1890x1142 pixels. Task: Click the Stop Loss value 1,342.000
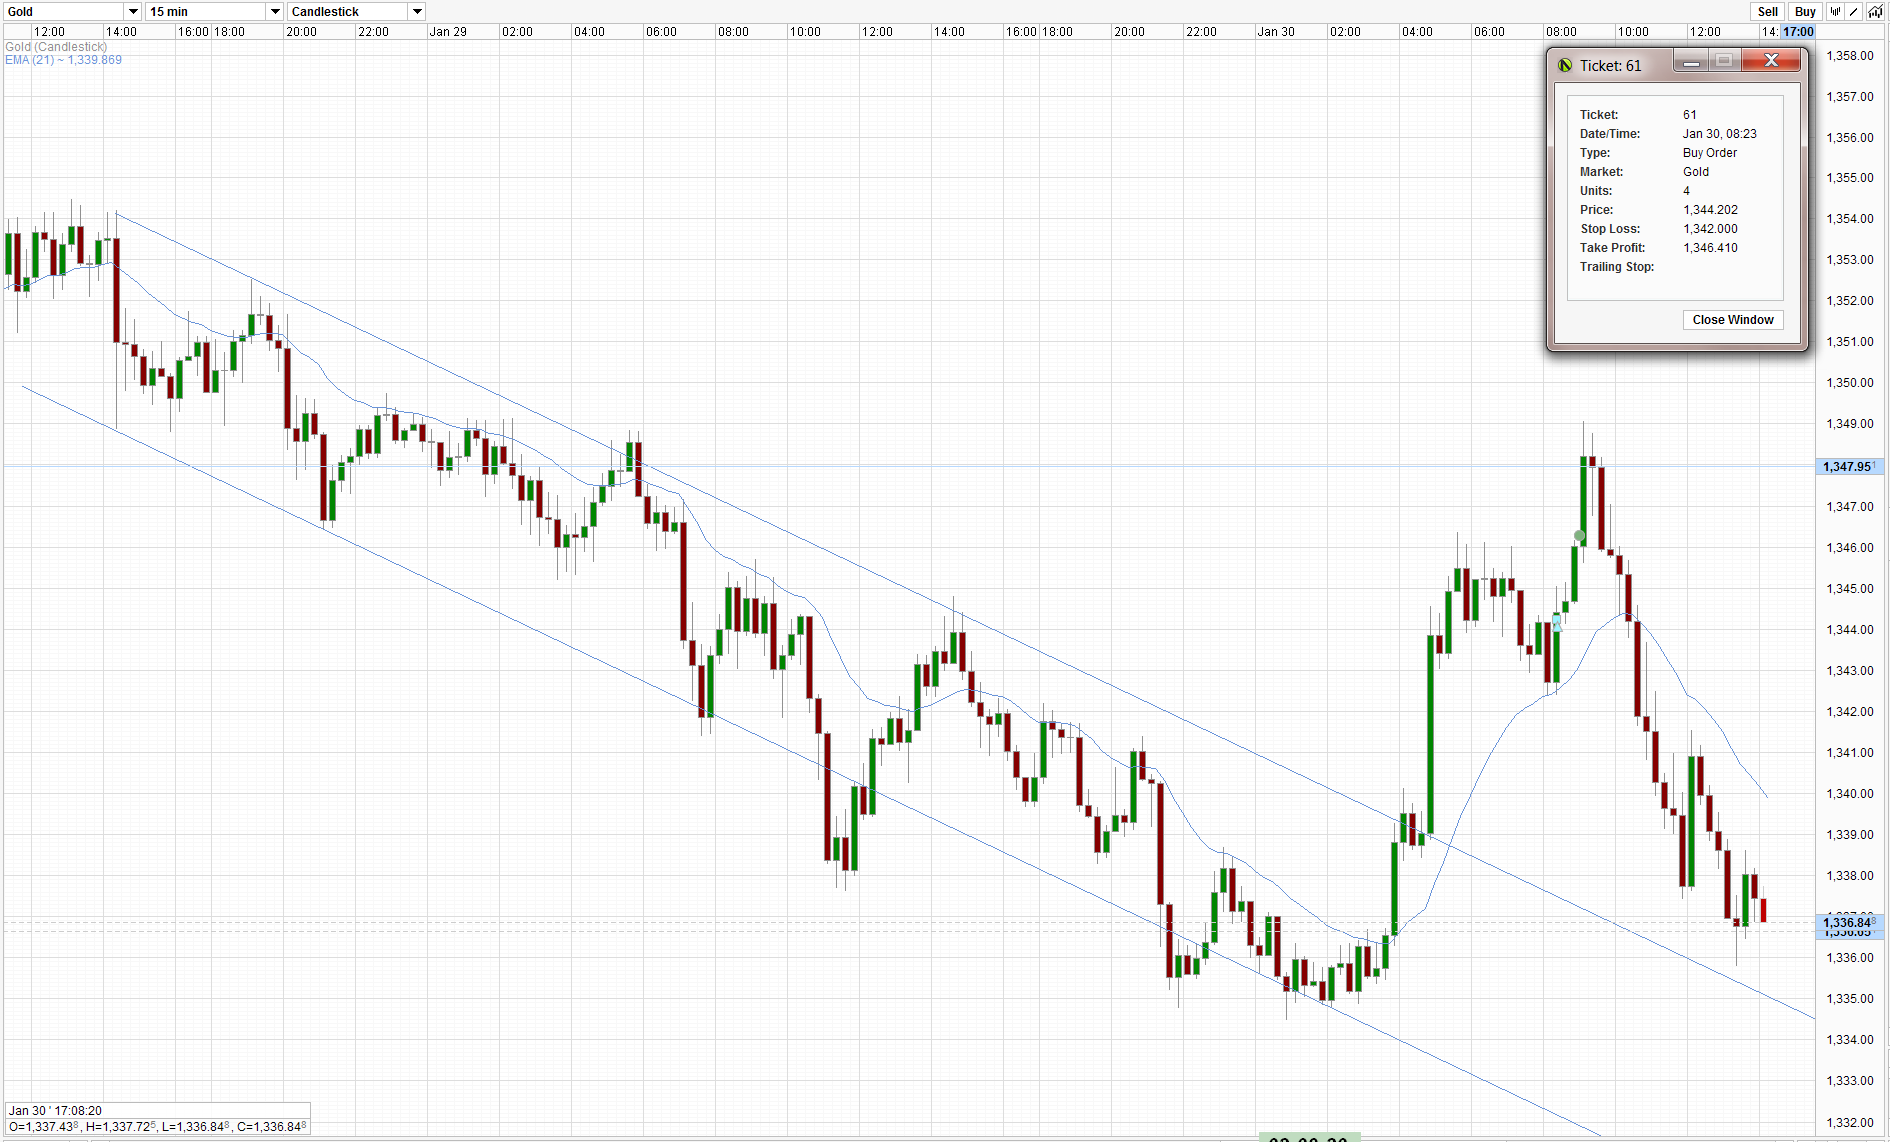pyautogui.click(x=1710, y=229)
